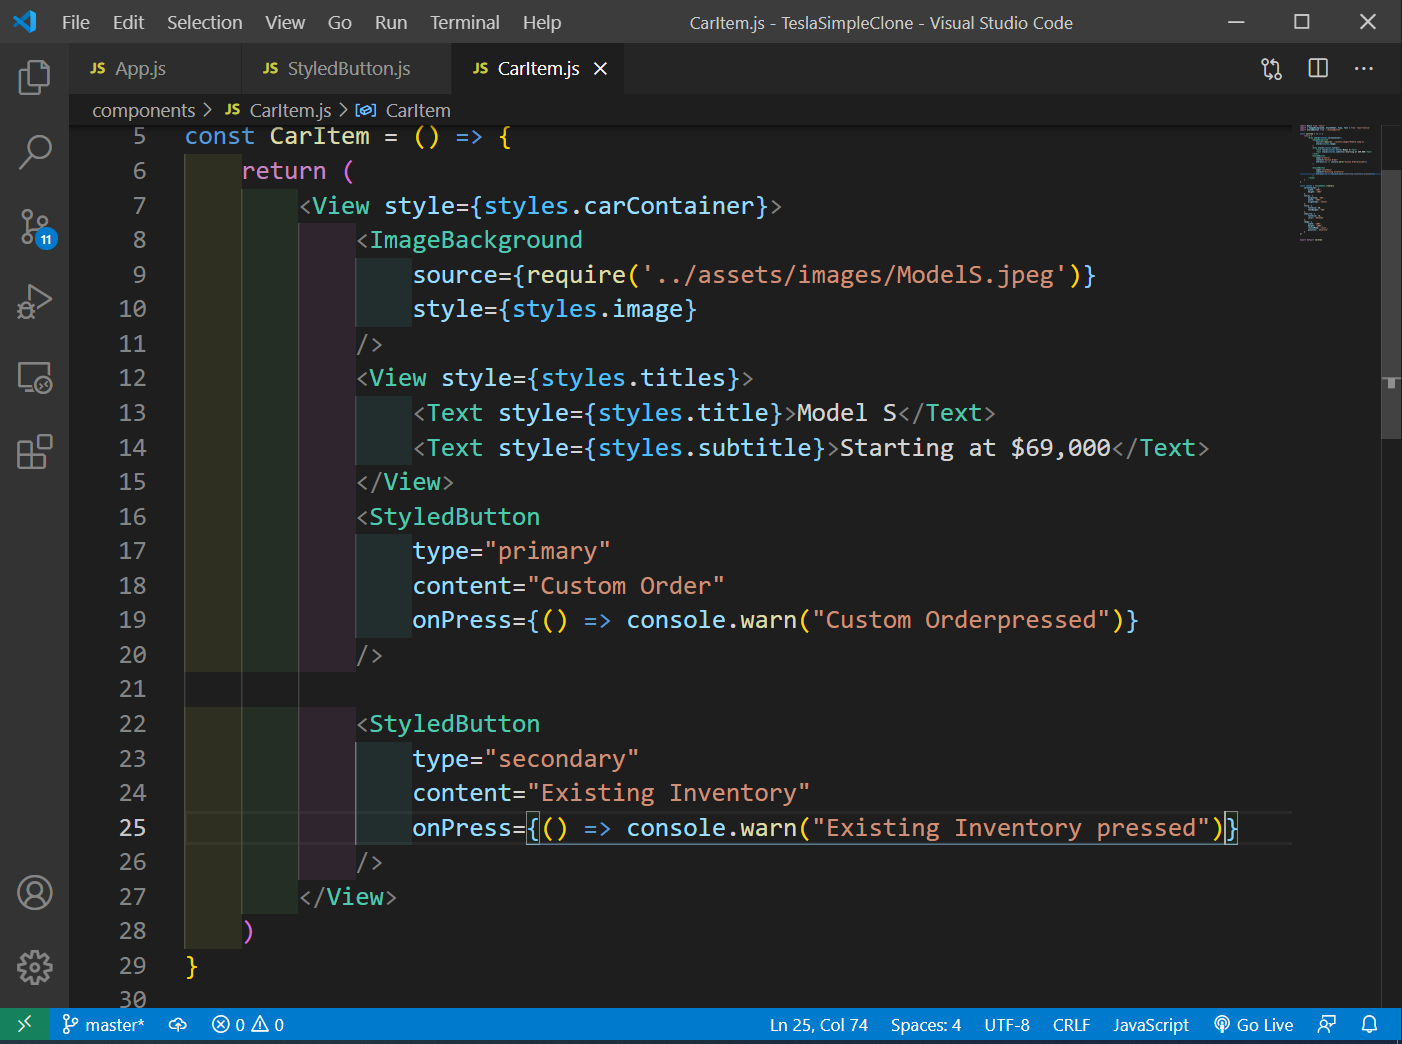This screenshot has height=1044, width=1402.
Task: Click 'styles.carContainer' on line 7
Action: pyautogui.click(x=619, y=206)
